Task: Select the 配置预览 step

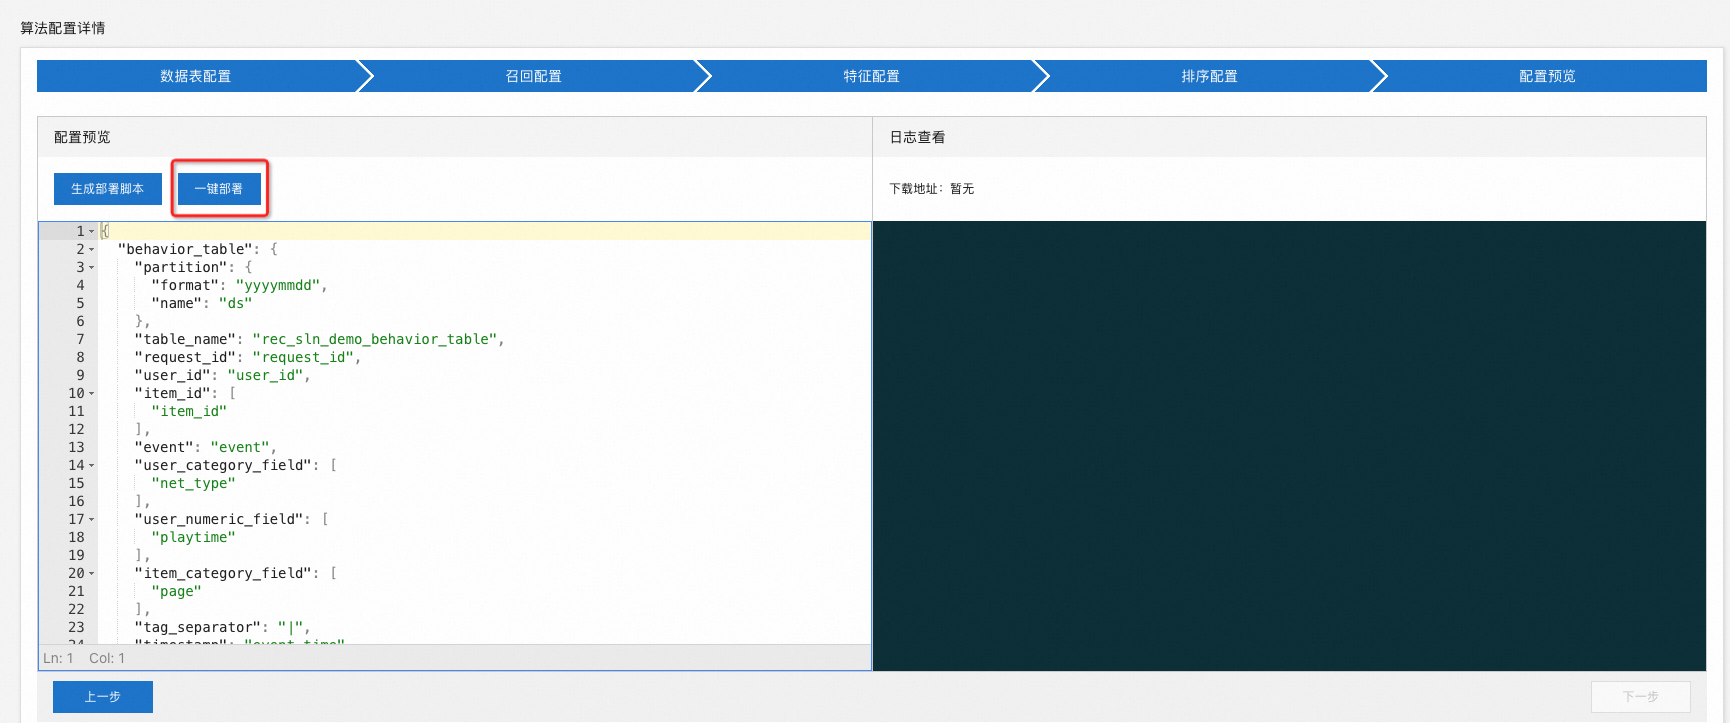Action: (x=1546, y=76)
